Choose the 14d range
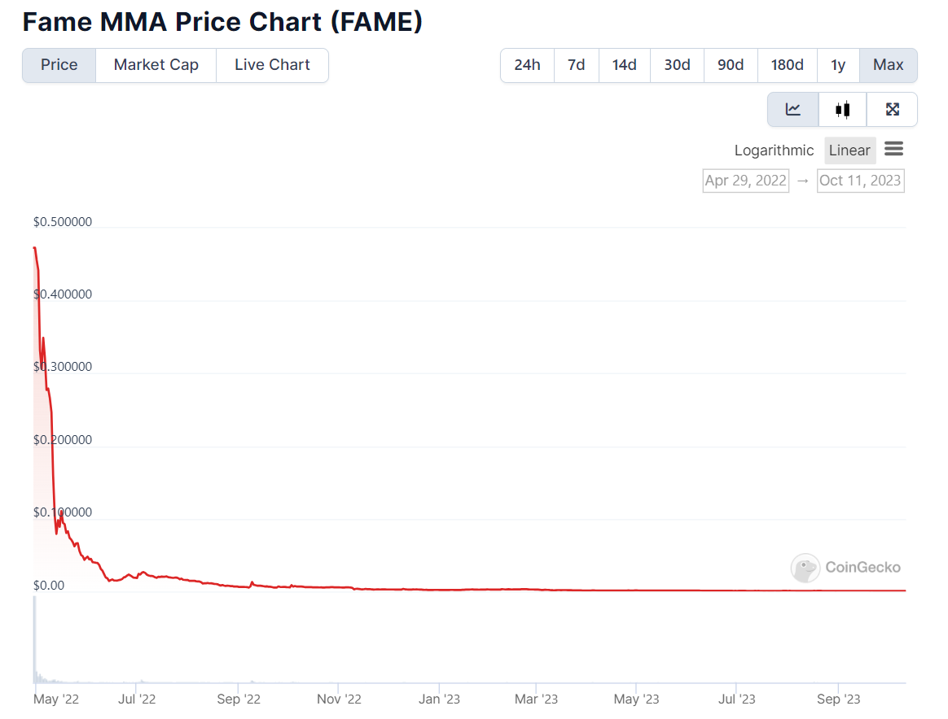This screenshot has height=719, width=948. [x=624, y=65]
